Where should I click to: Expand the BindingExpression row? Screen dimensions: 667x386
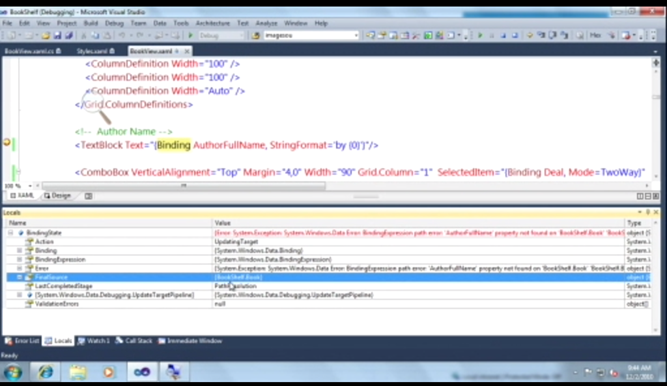[19, 260]
